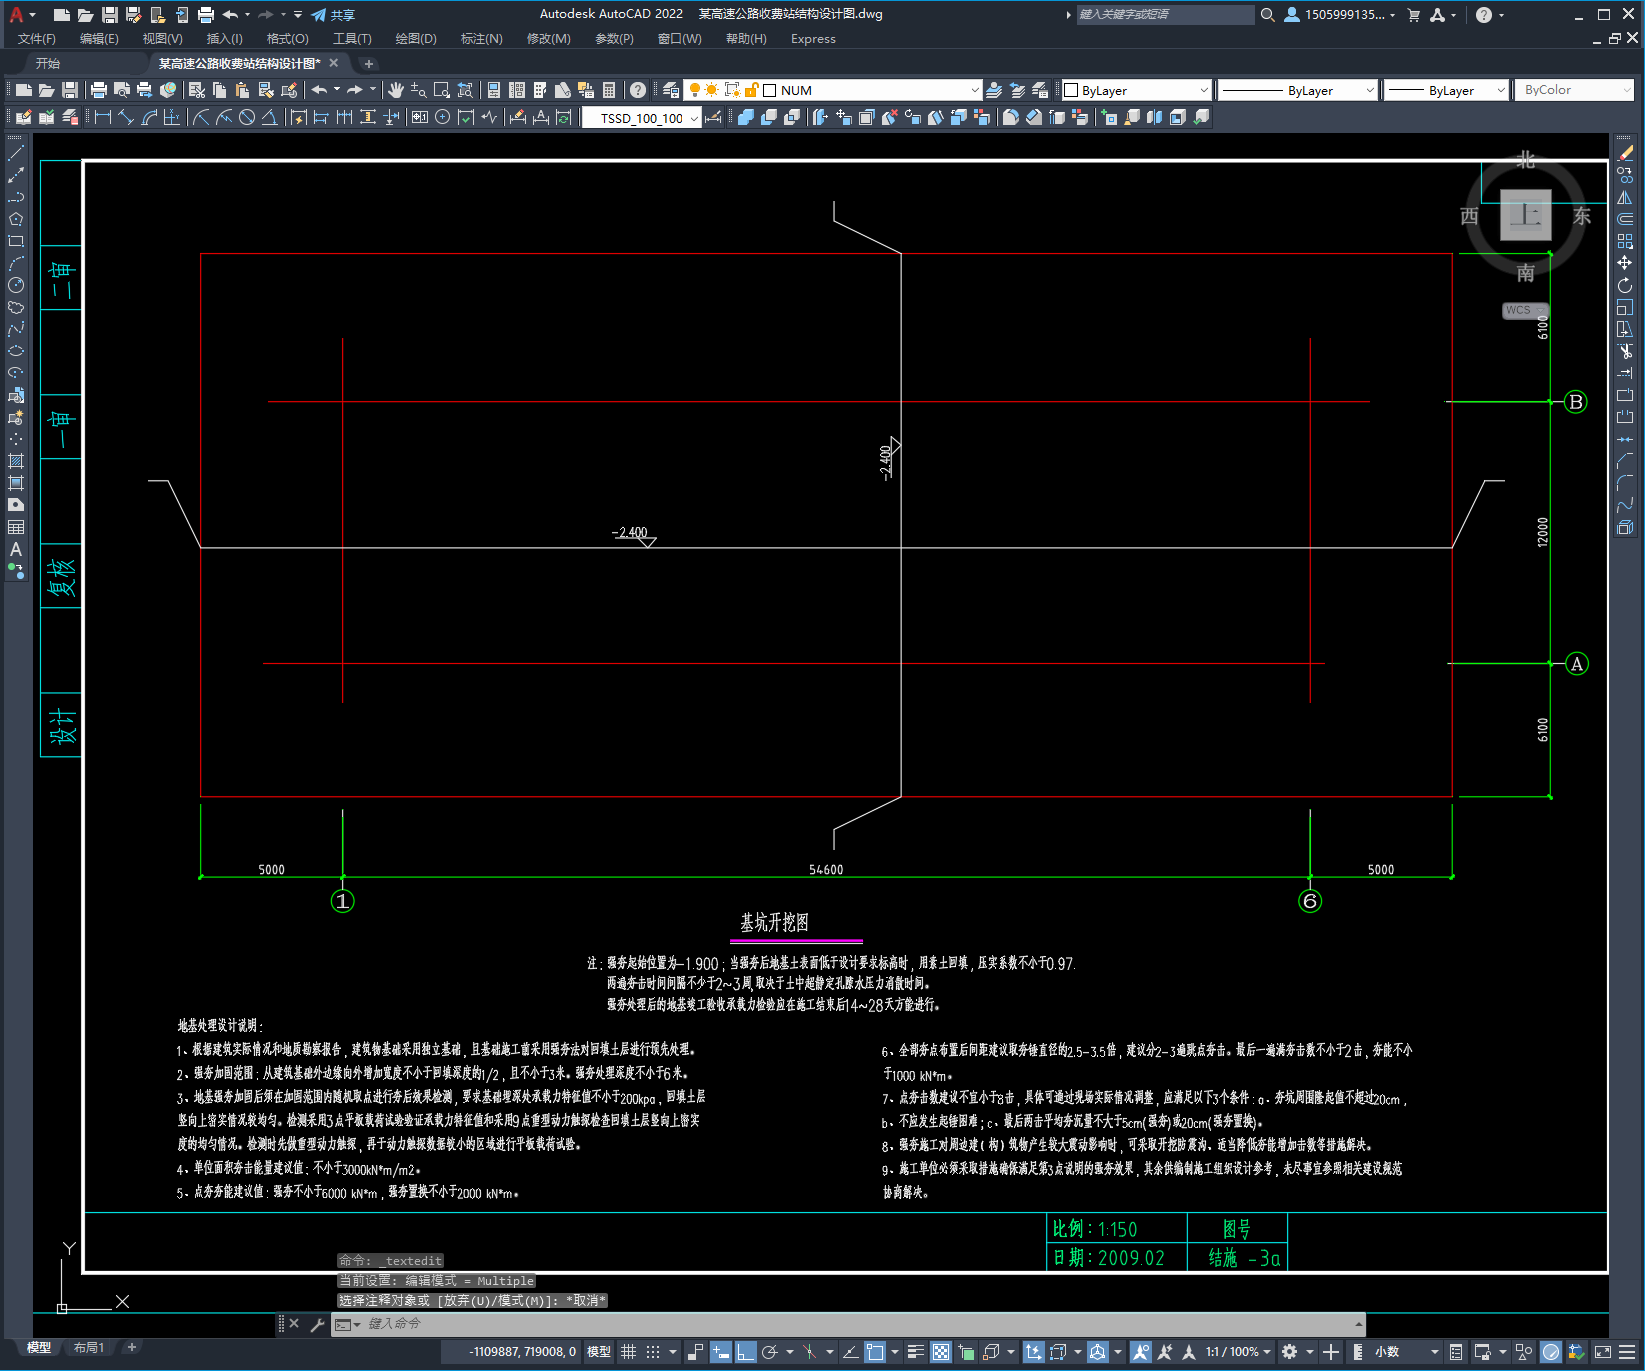Toggle the drawing grid display

click(628, 1352)
